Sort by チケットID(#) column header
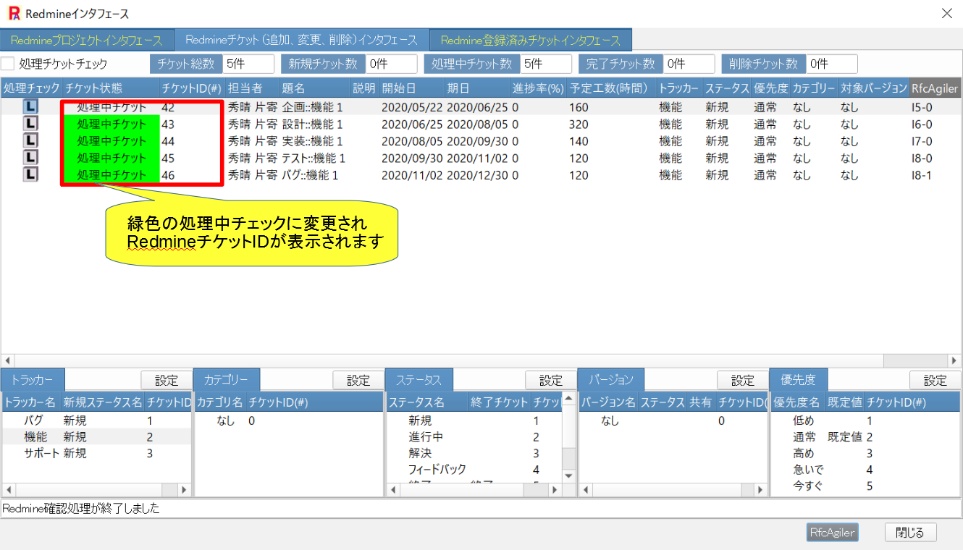This screenshot has width=963, height=550. tap(192, 88)
